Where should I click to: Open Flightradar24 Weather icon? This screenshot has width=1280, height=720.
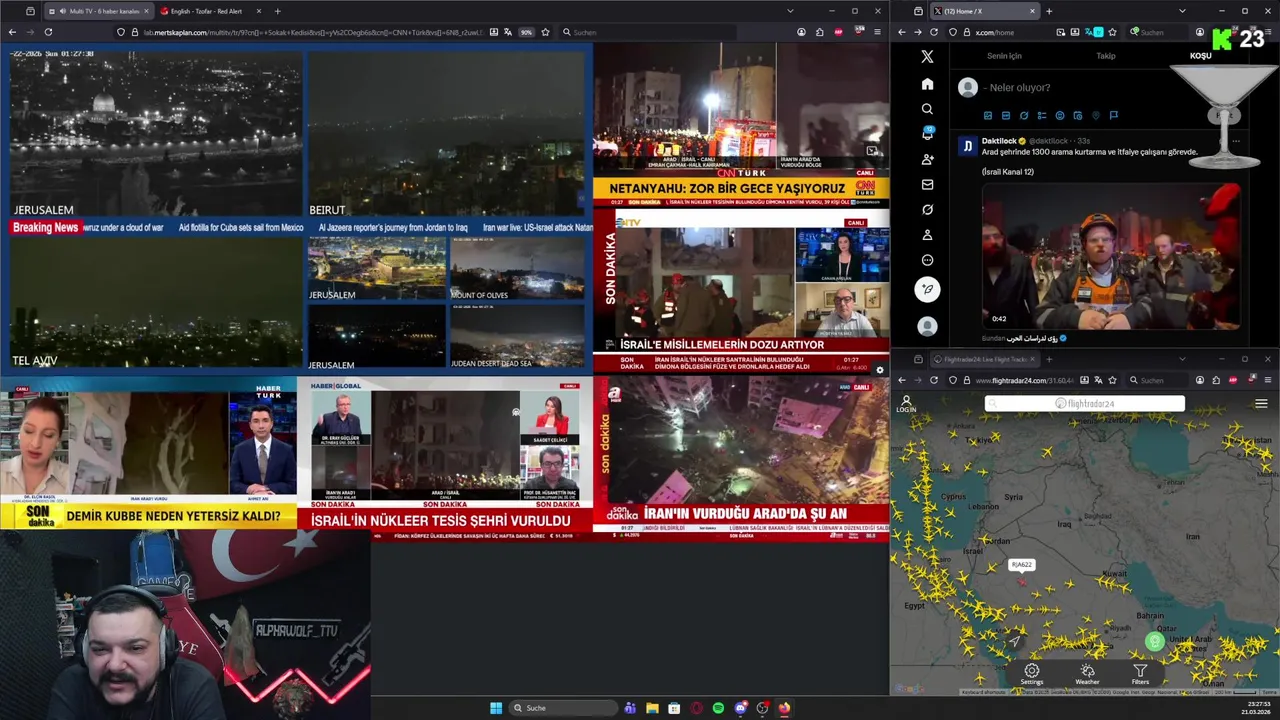tap(1087, 674)
